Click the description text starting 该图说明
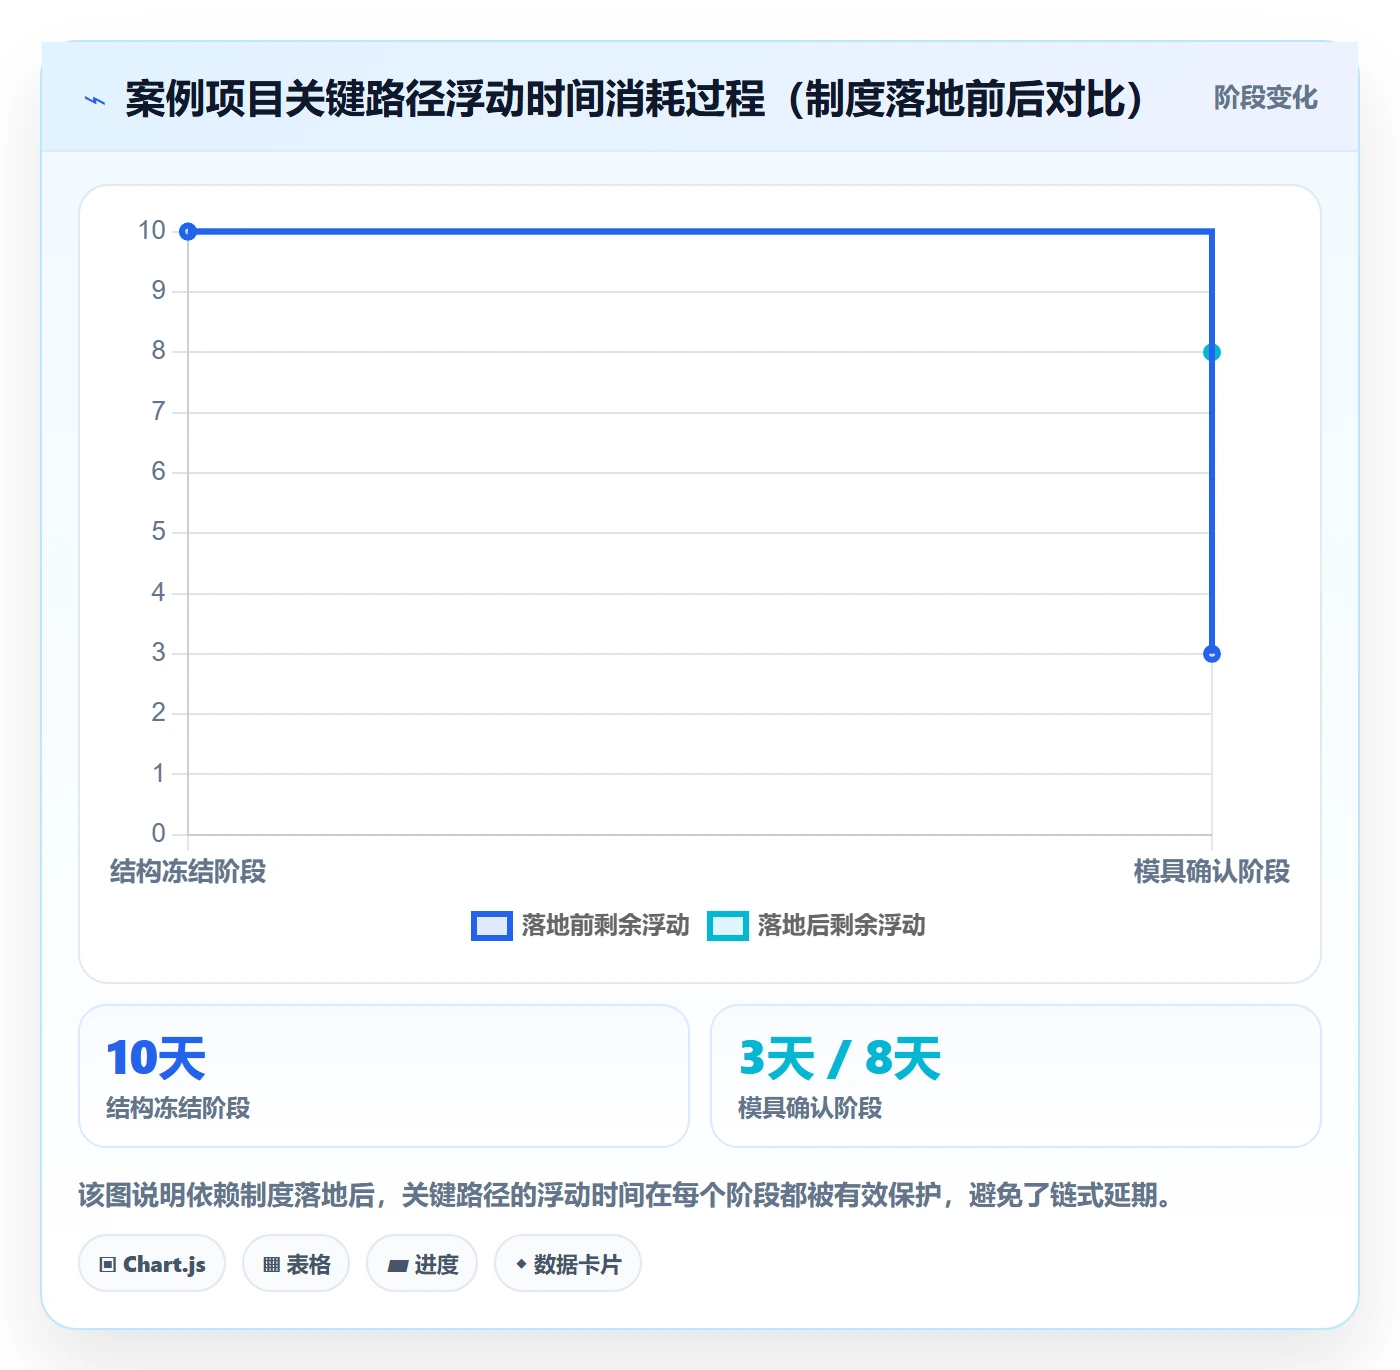This screenshot has width=1400, height=1370. click(x=626, y=1195)
